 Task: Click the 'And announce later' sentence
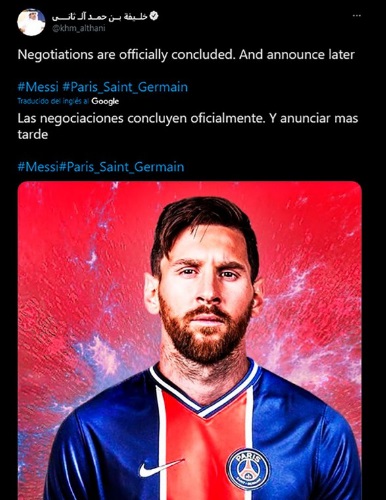point(297,54)
